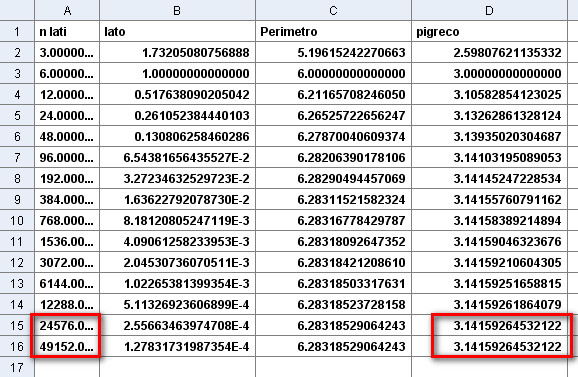The width and height of the screenshot is (578, 377).
Task: Click the 'n lati' header cell
Action: click(67, 31)
